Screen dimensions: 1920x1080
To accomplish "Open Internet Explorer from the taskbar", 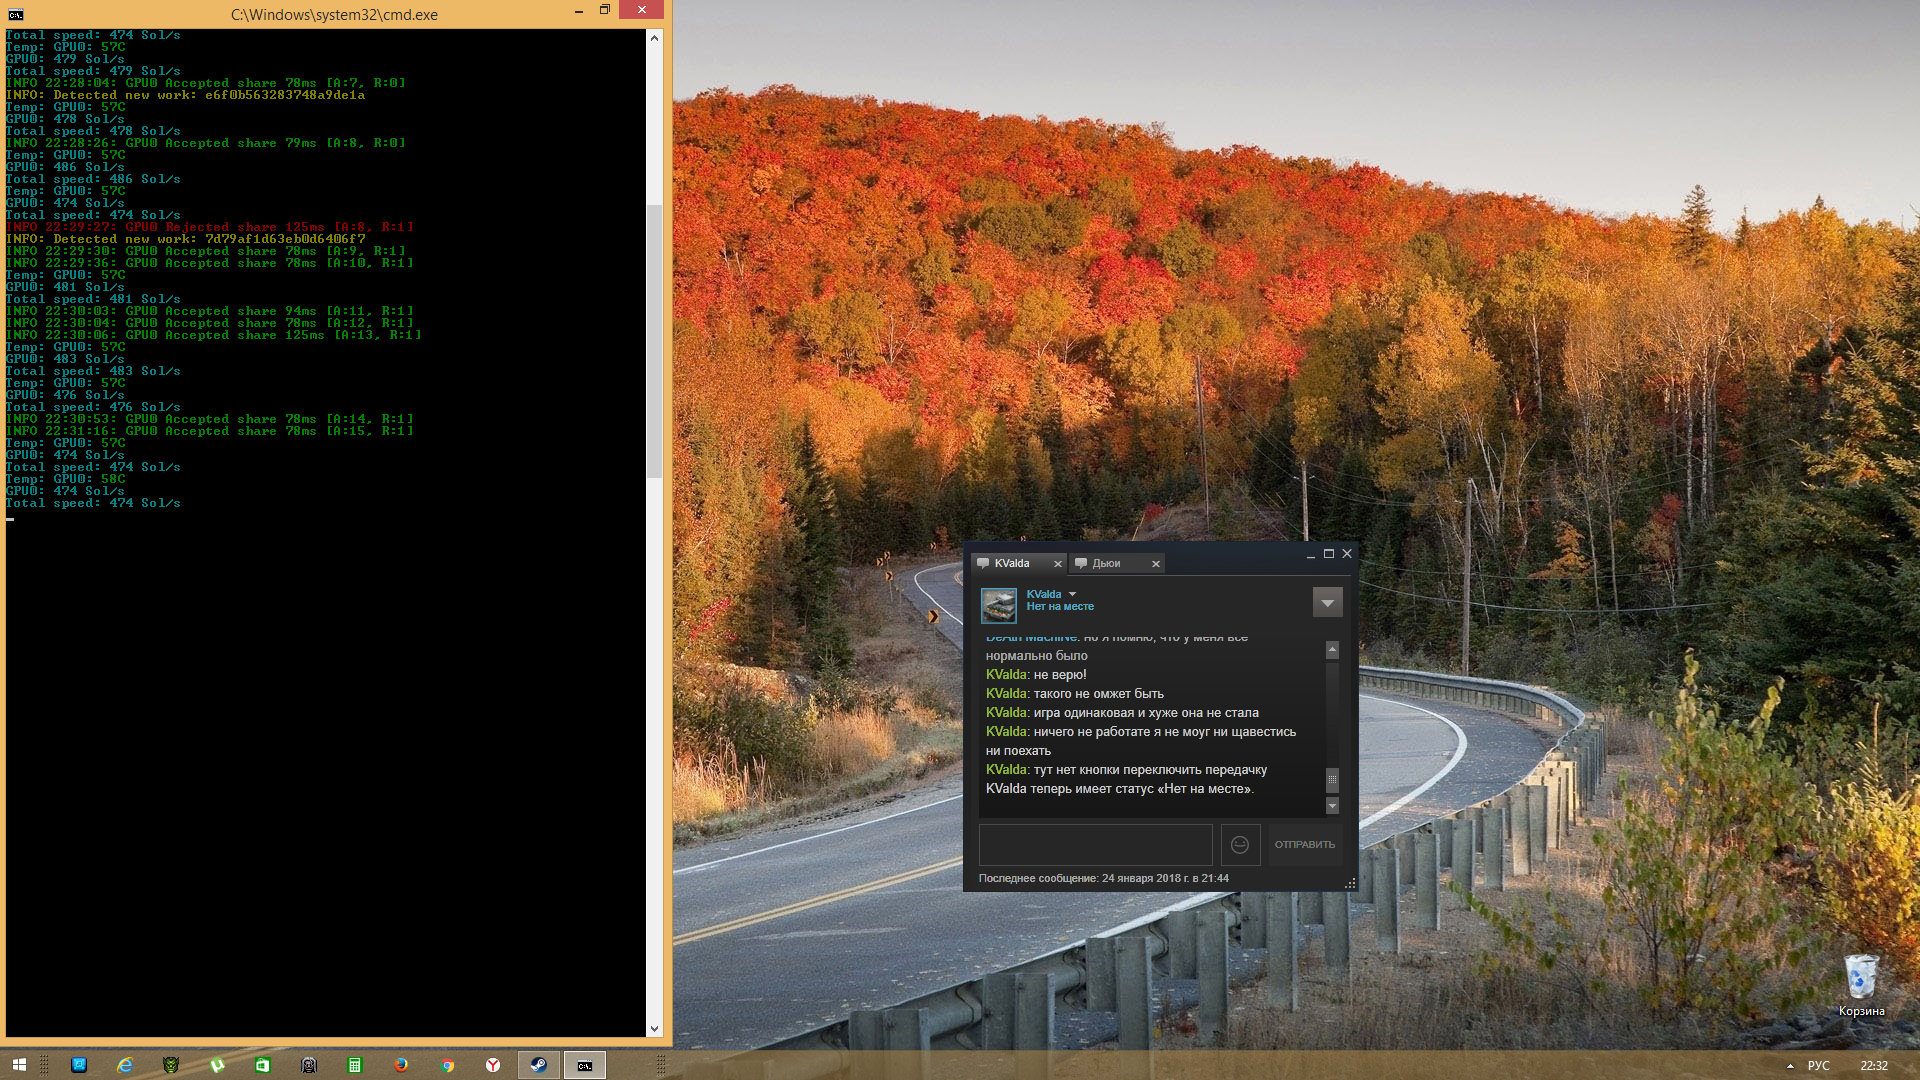I will [x=125, y=1065].
